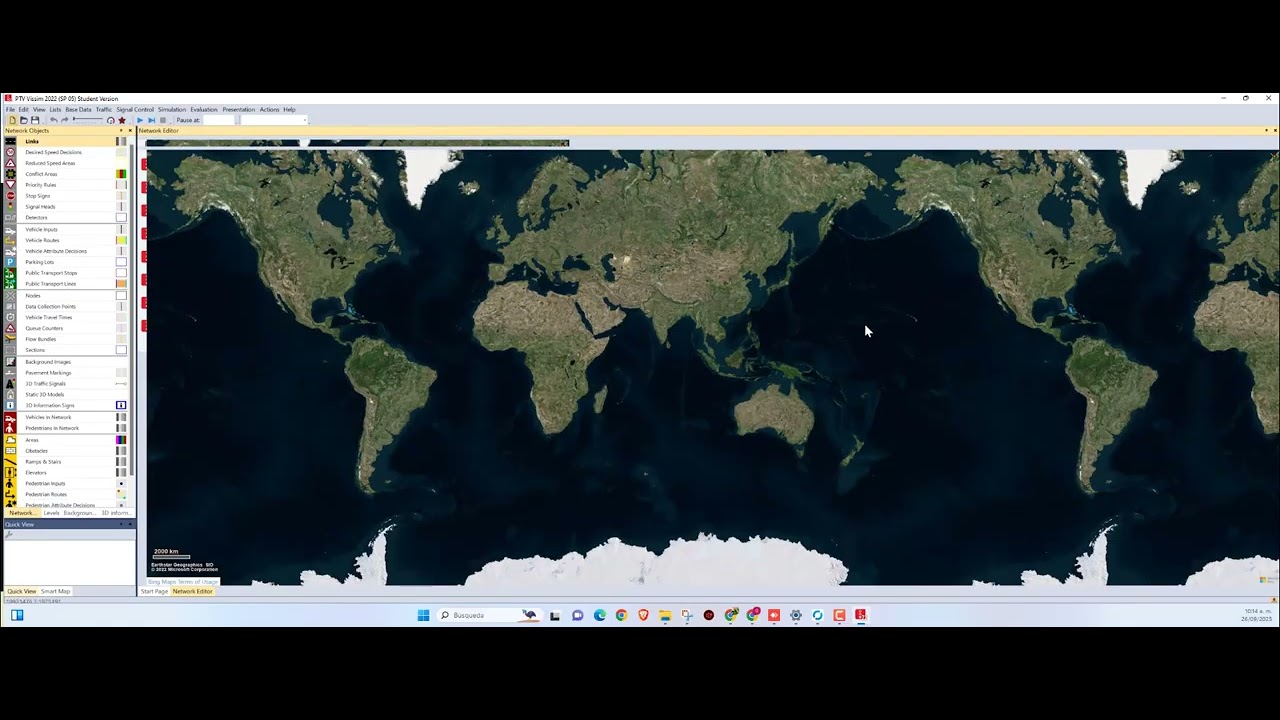Open the Signal Control menu
Viewport: 1280px width, 720px height.
tap(135, 109)
